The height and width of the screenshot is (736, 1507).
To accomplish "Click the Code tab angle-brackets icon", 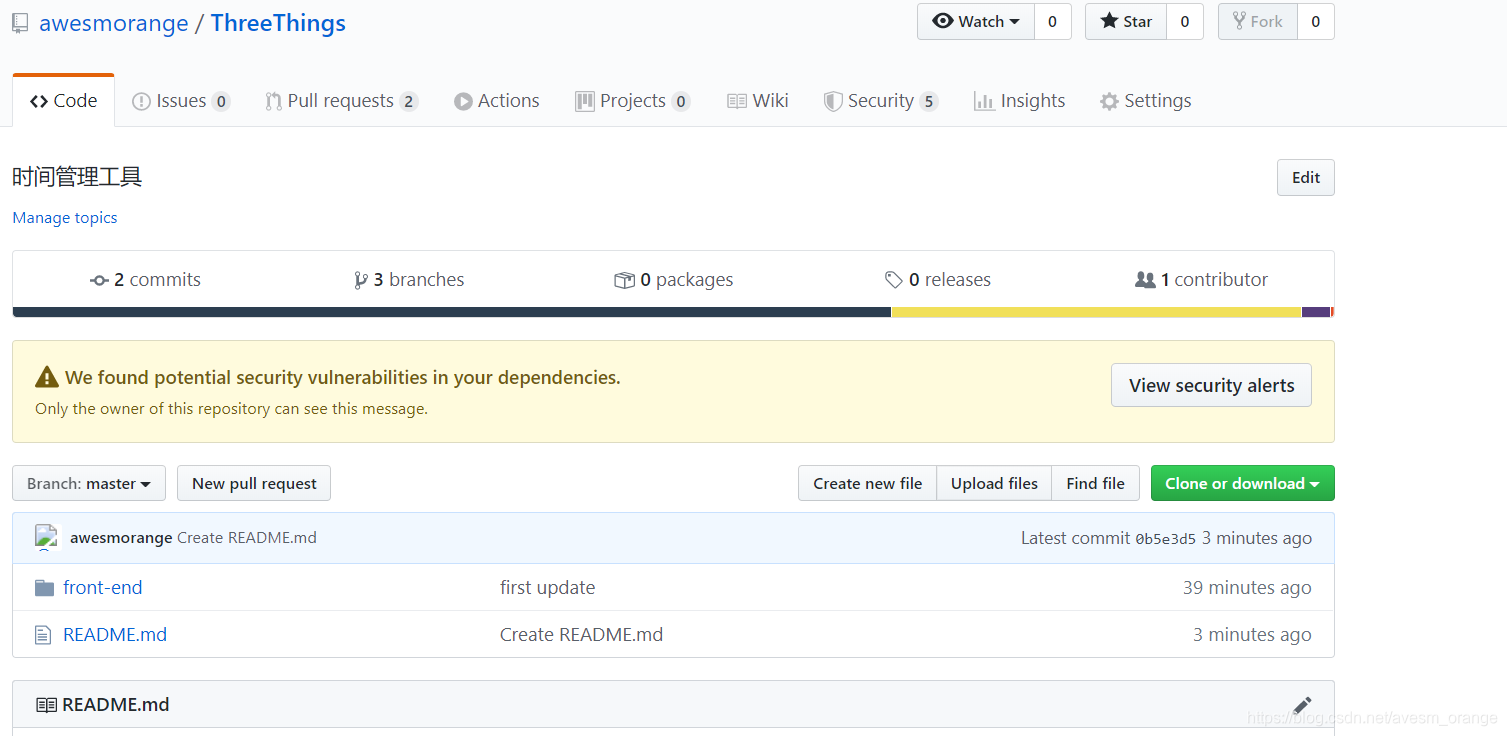I will [x=39, y=101].
